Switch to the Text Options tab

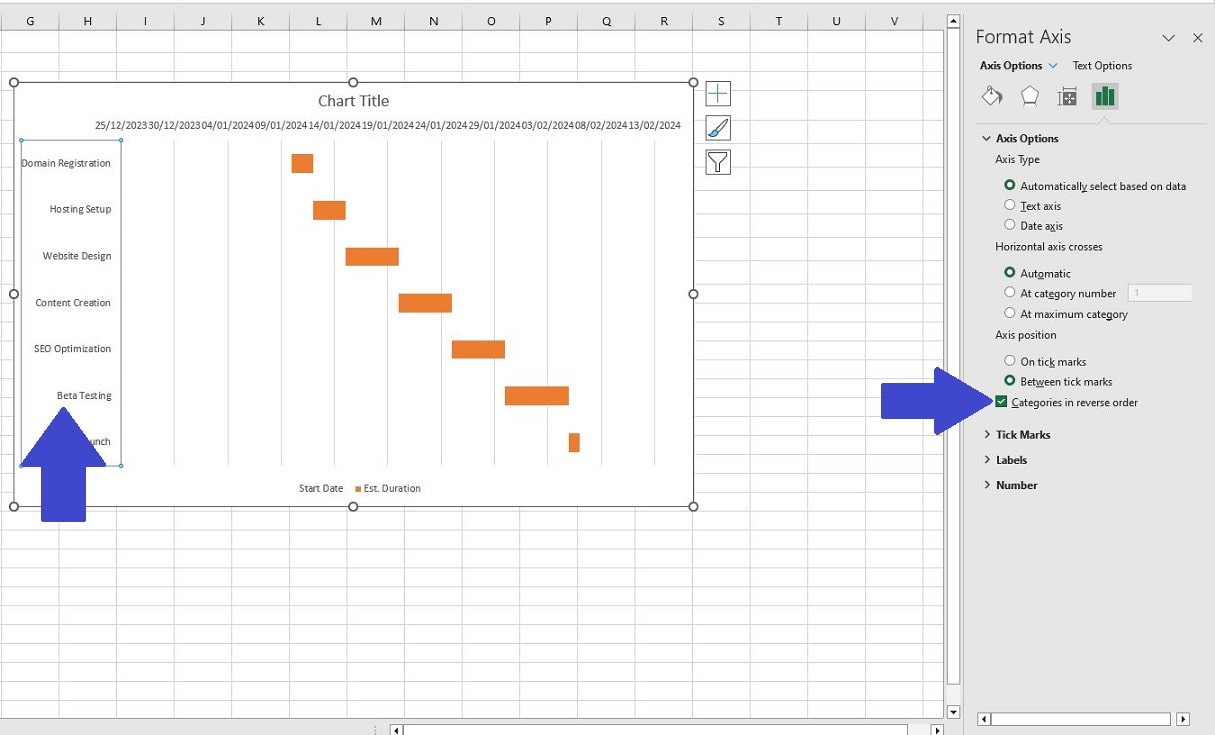(x=1102, y=65)
